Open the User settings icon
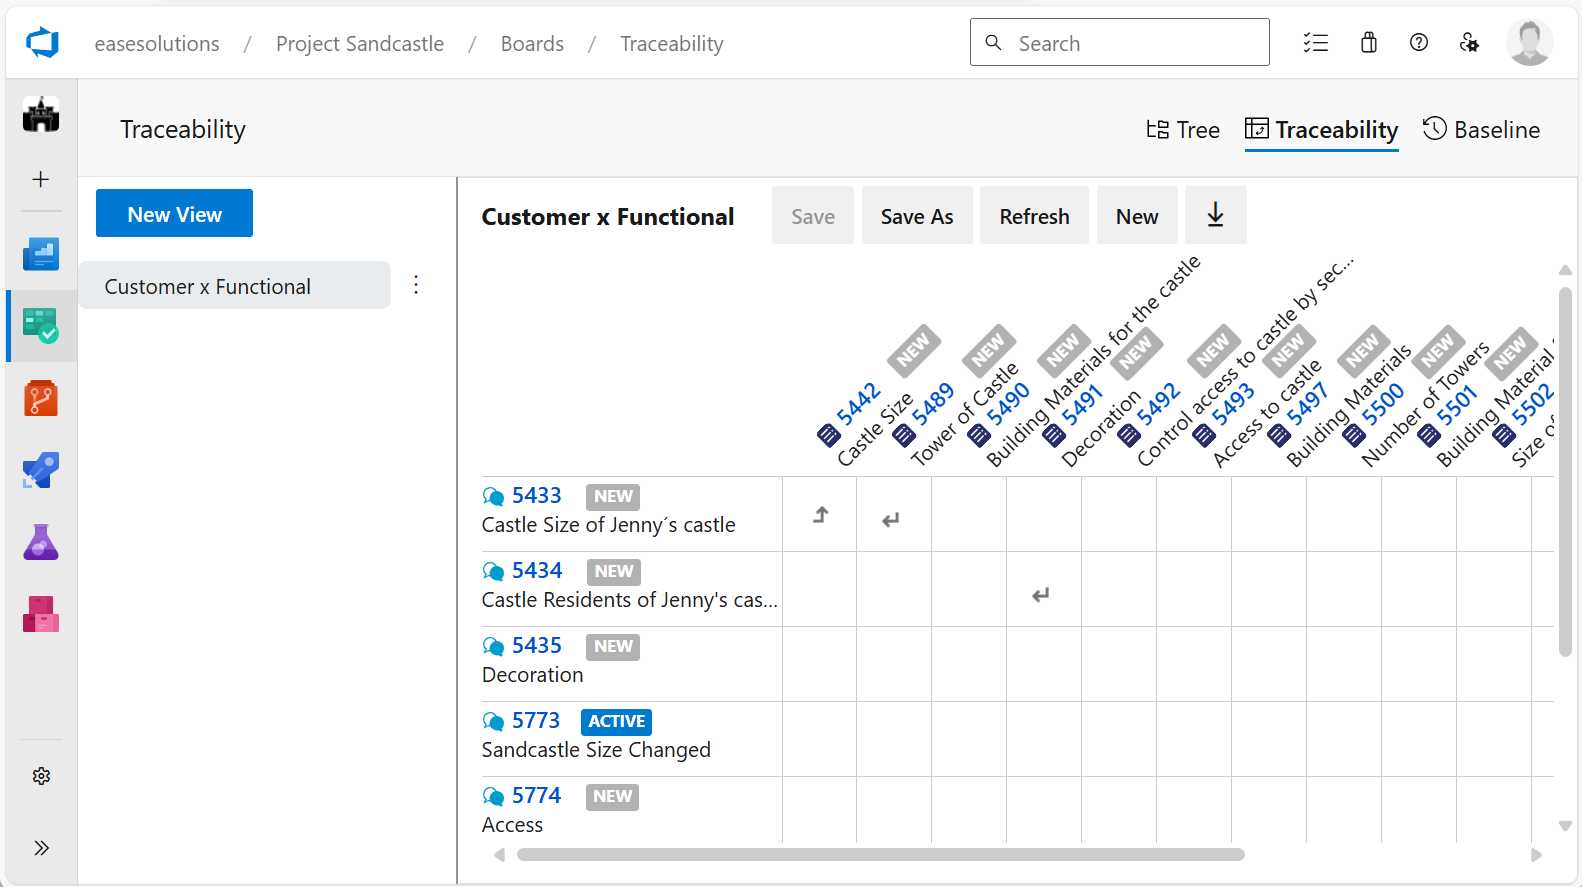This screenshot has width=1582, height=887. point(1469,42)
